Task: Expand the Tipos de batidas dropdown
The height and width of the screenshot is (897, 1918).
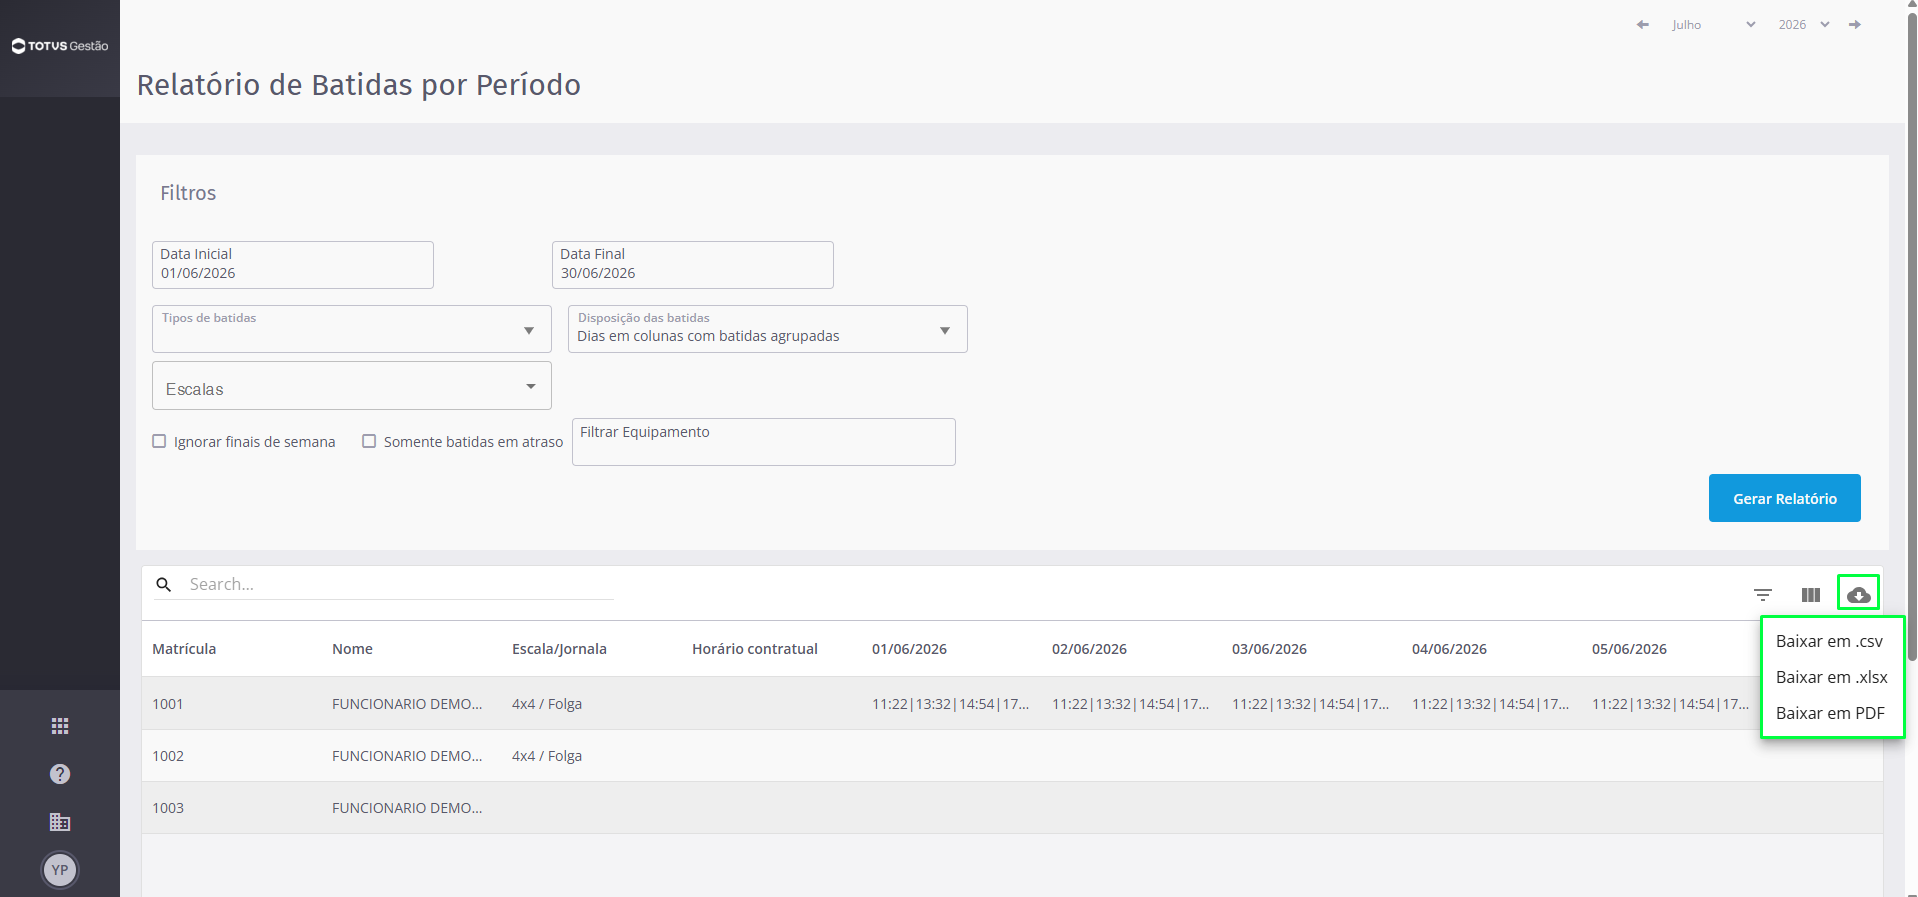Action: pos(352,329)
